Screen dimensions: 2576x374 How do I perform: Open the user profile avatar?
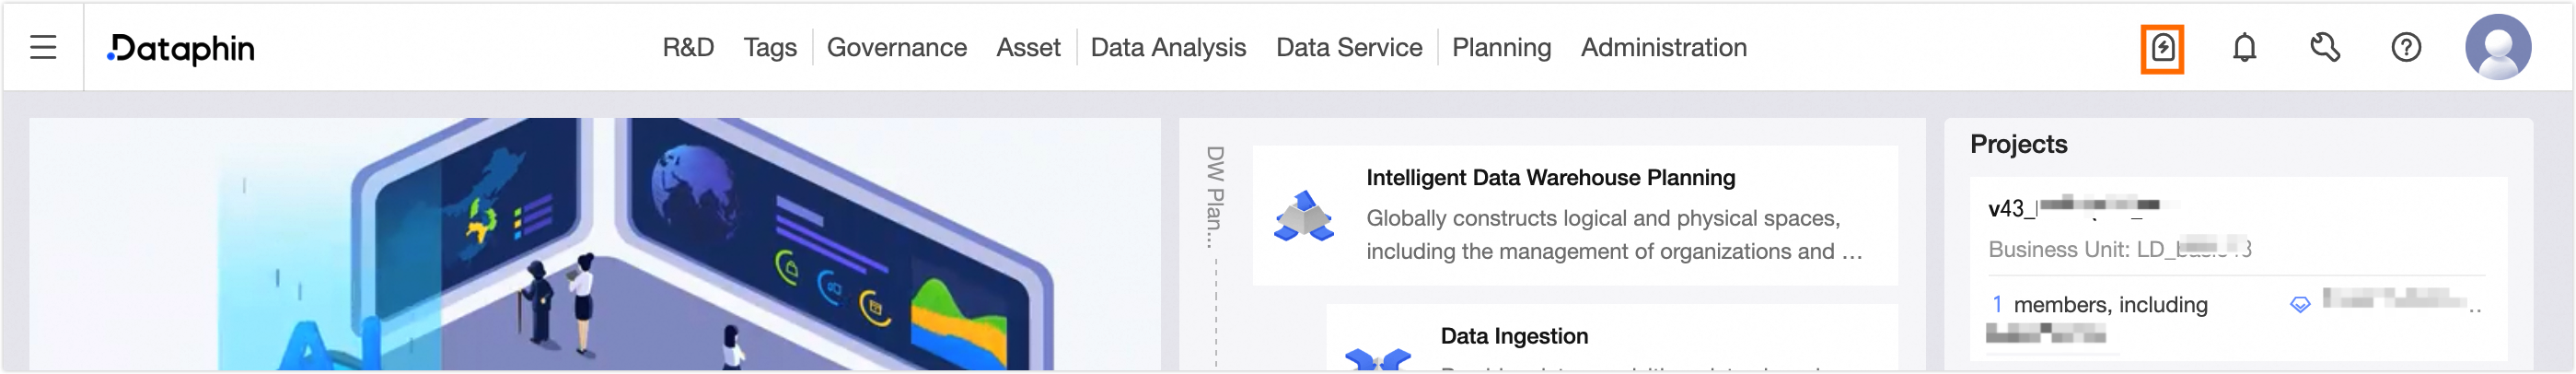(2497, 47)
